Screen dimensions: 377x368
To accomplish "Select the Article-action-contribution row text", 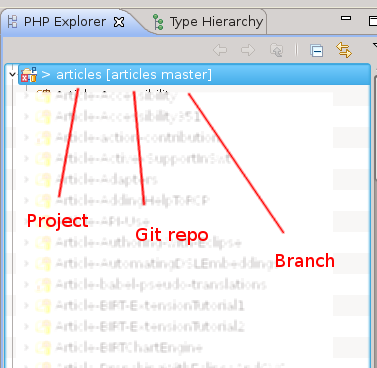I will click(137, 138).
